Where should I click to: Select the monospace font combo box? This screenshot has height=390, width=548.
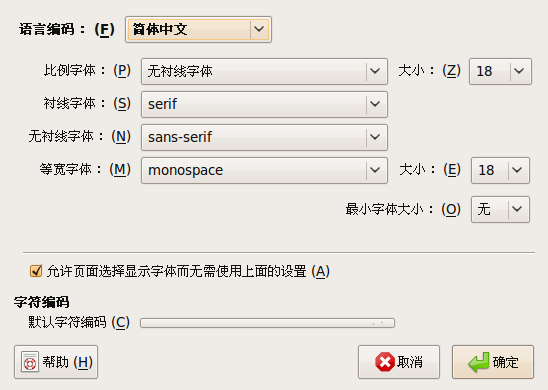(x=264, y=170)
